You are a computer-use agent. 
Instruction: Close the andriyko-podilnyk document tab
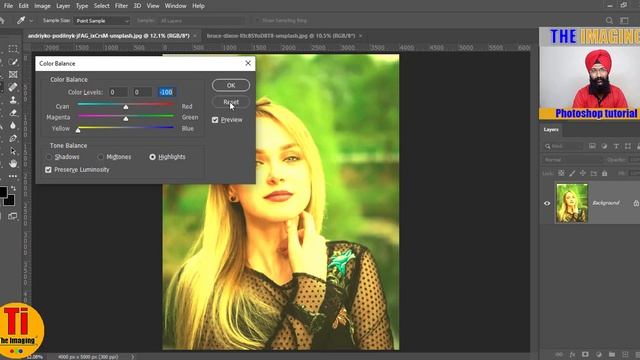195,36
